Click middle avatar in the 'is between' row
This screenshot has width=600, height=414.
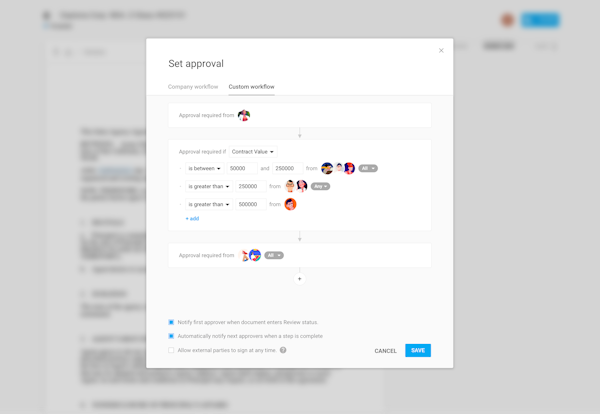339,168
